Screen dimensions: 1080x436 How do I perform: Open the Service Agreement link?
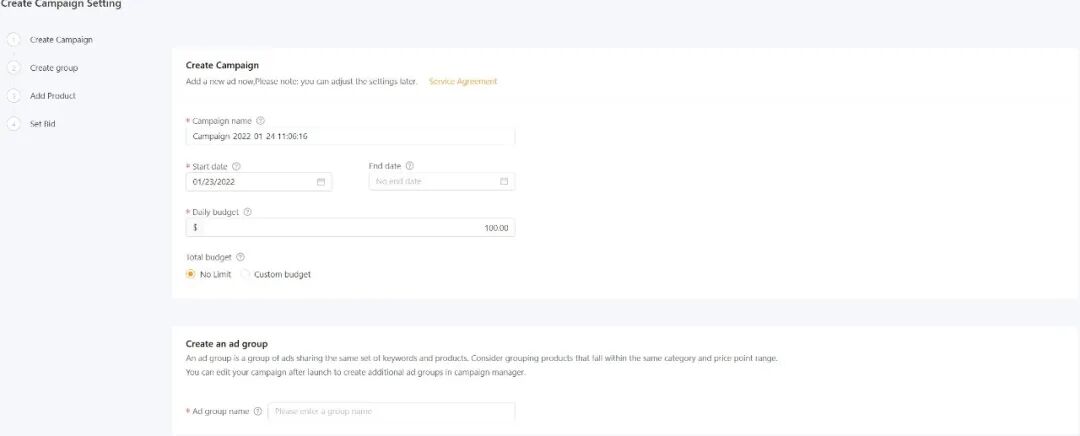tap(463, 81)
